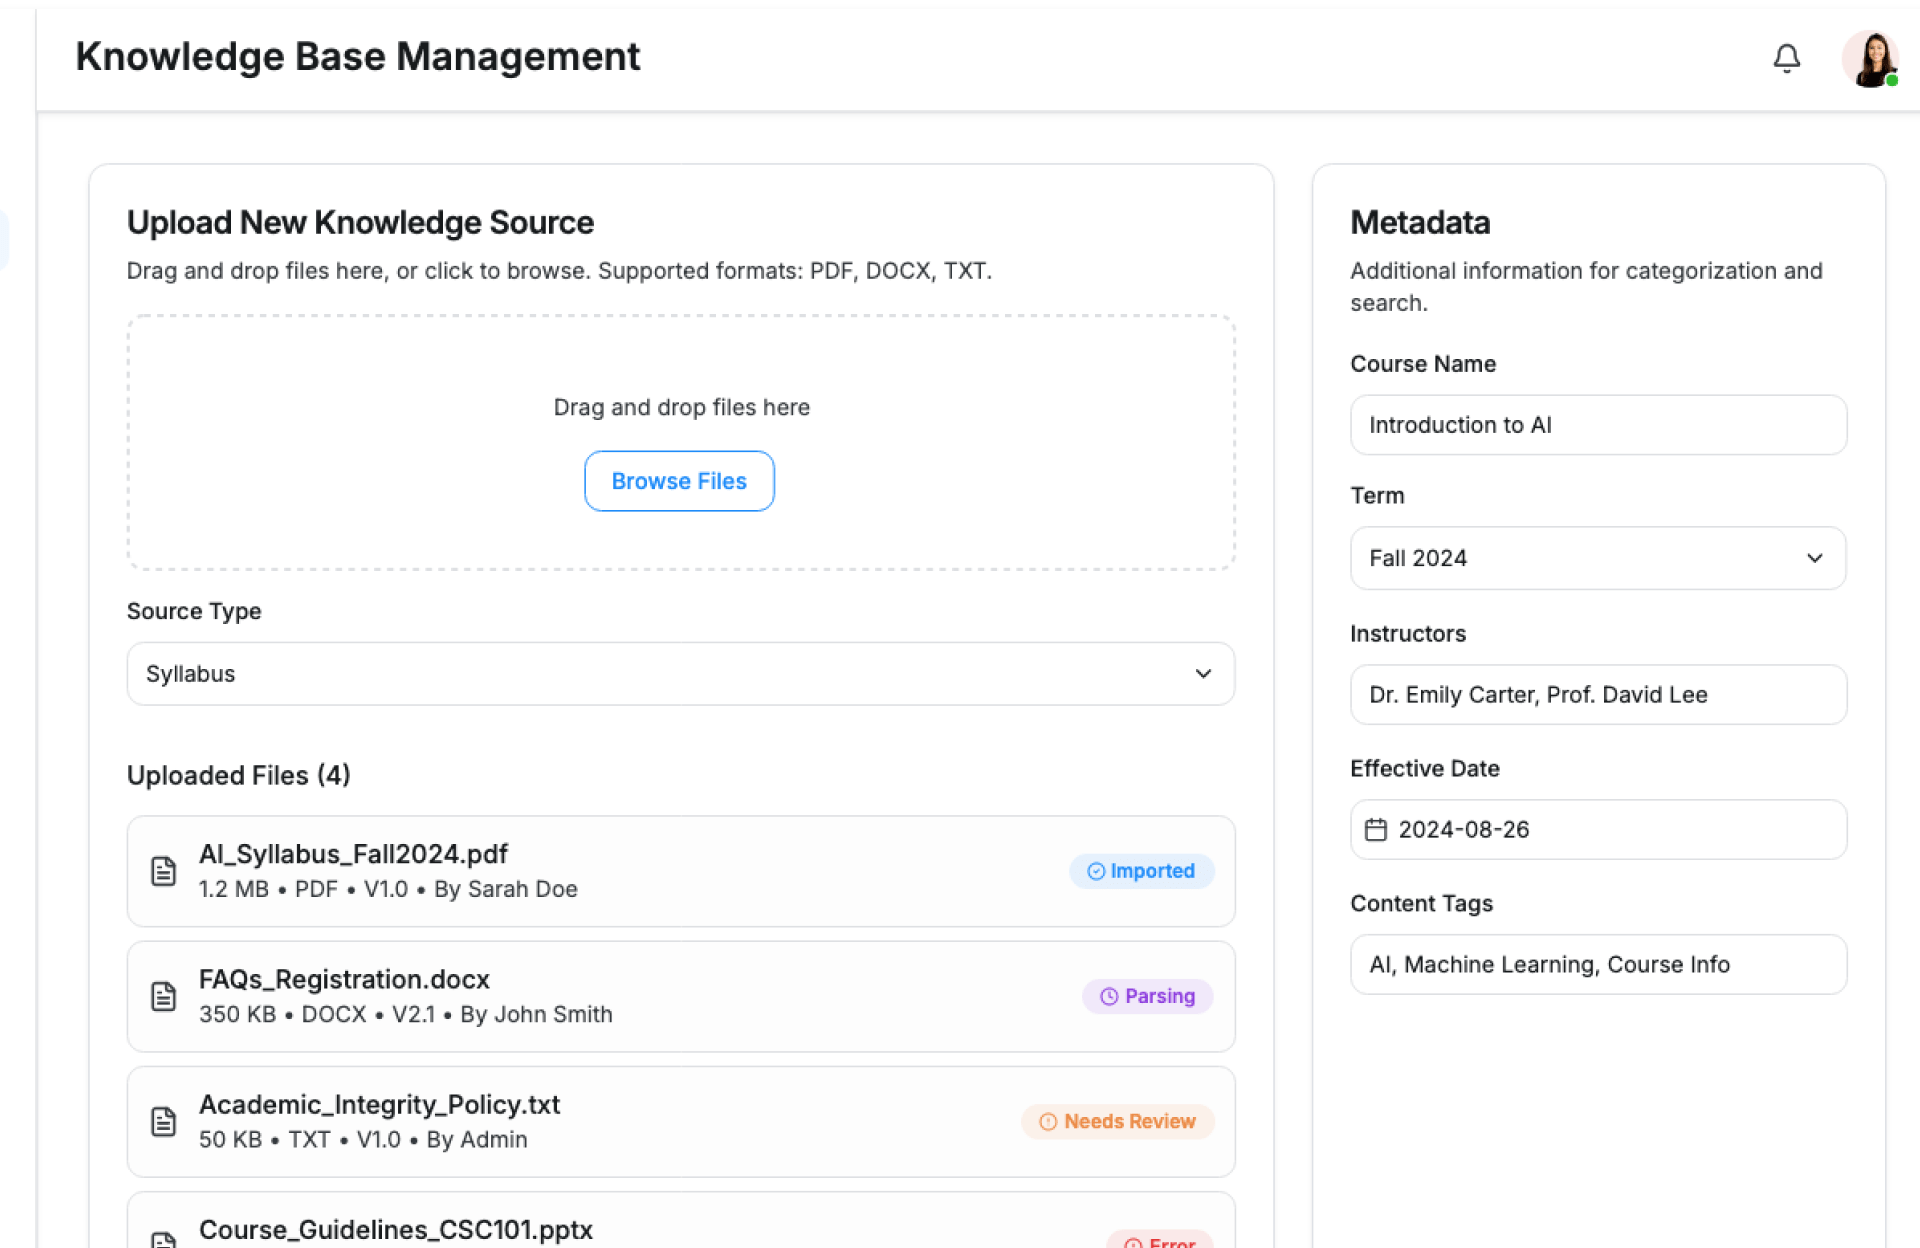Click the Browse Files button
Screen dimensions: 1920x1248
coord(679,481)
